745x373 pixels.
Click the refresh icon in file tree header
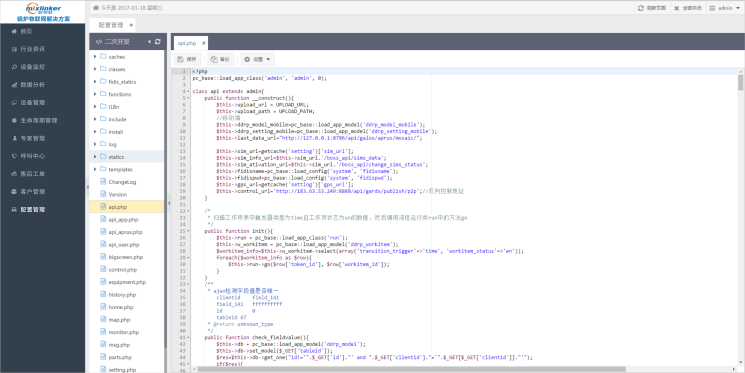click(158, 42)
